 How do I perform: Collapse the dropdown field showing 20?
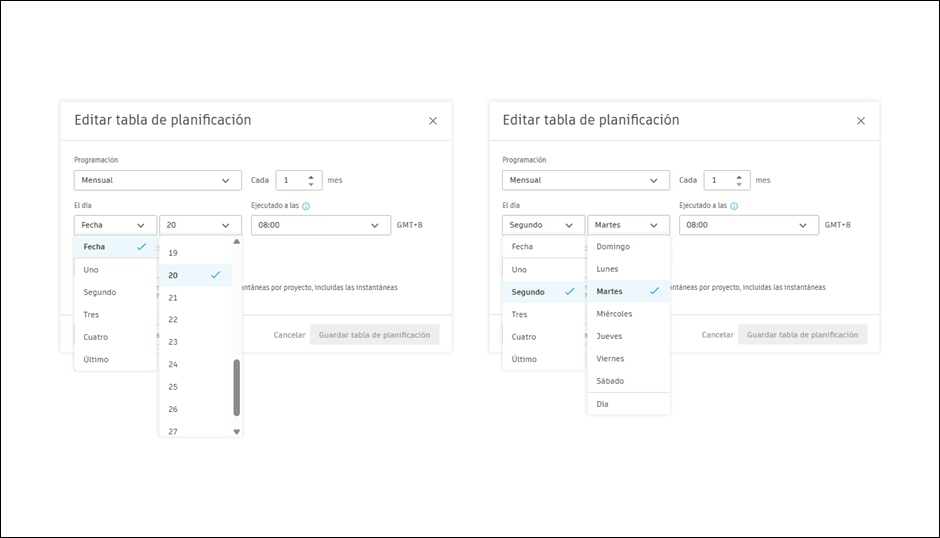click(x=200, y=225)
